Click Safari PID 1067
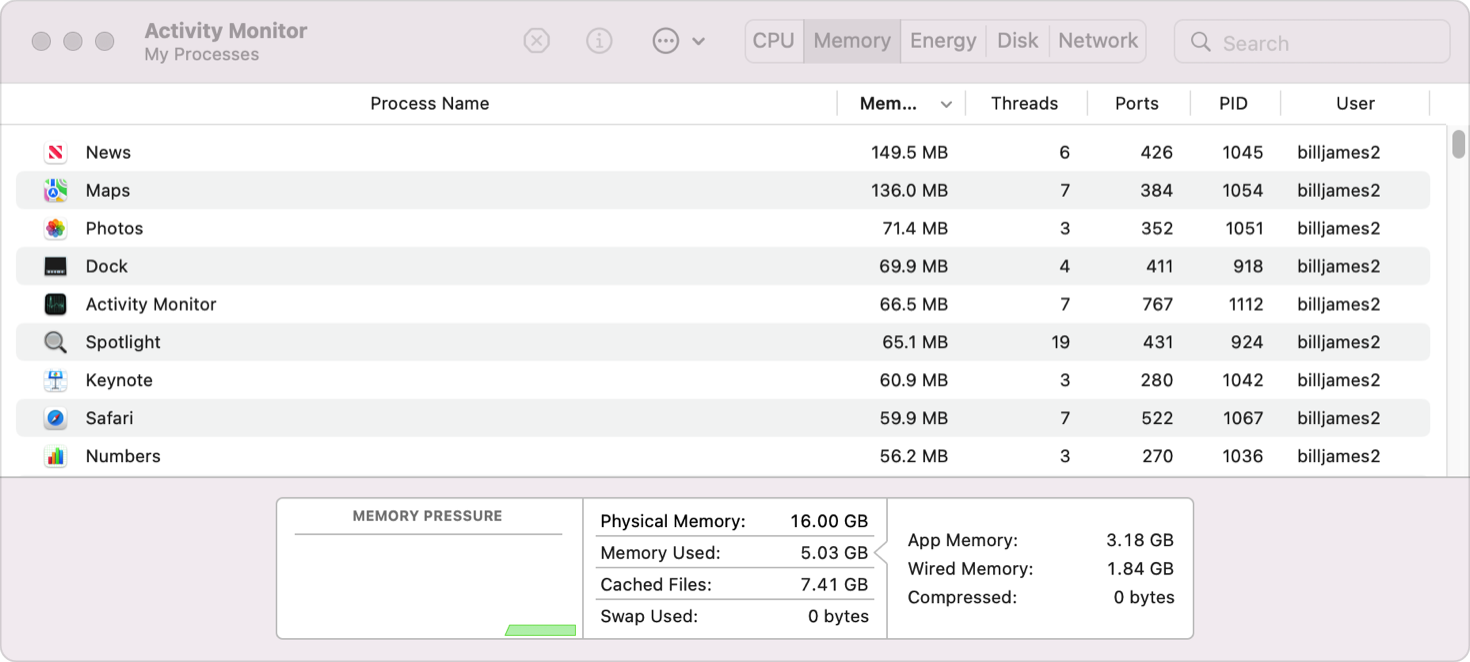This screenshot has height=662, width=1470. click(1243, 418)
